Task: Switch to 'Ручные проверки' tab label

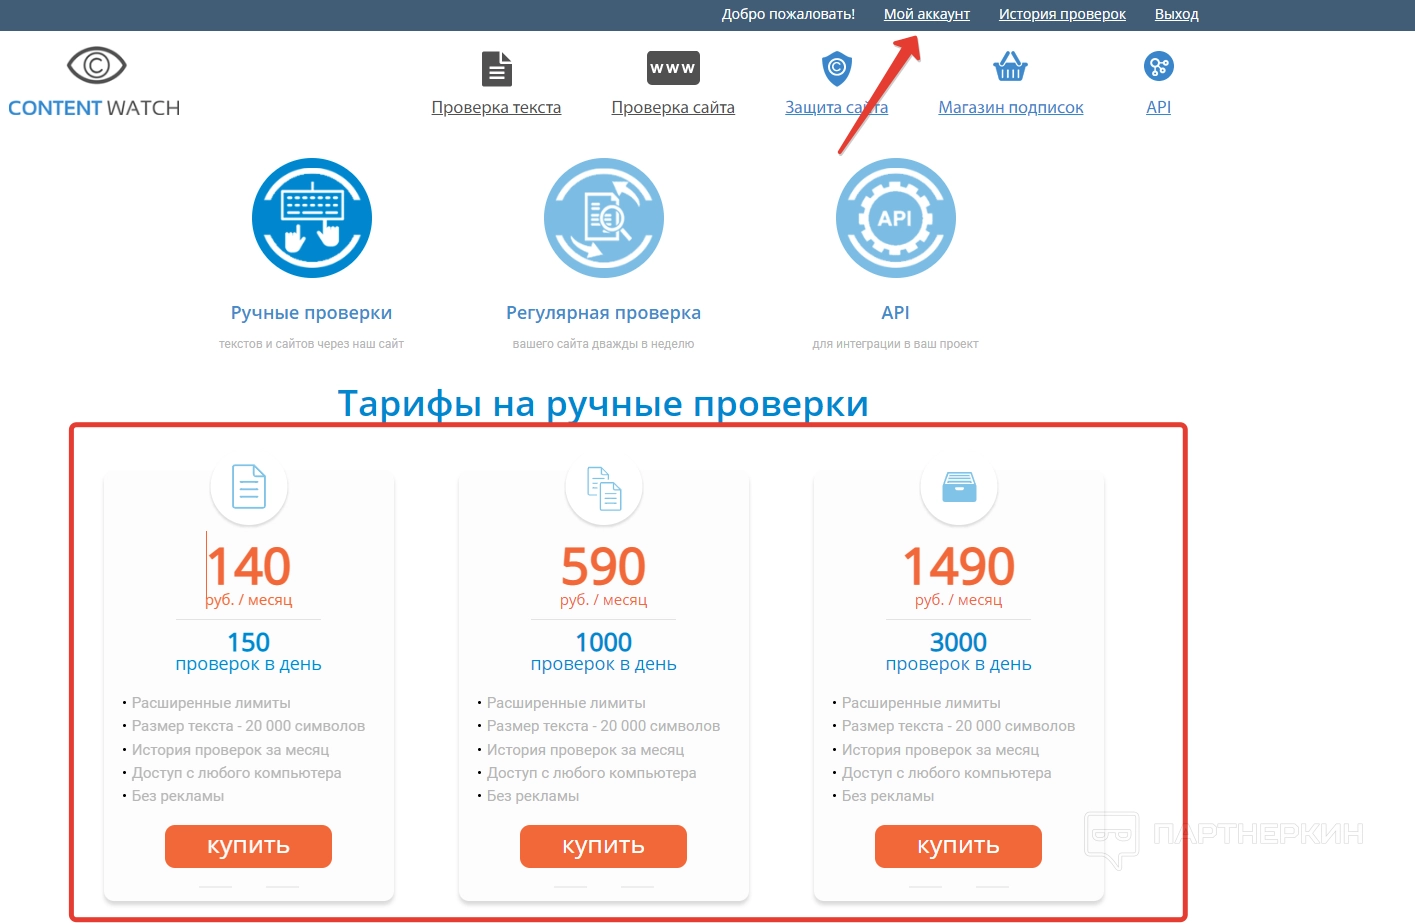Action: point(312,313)
